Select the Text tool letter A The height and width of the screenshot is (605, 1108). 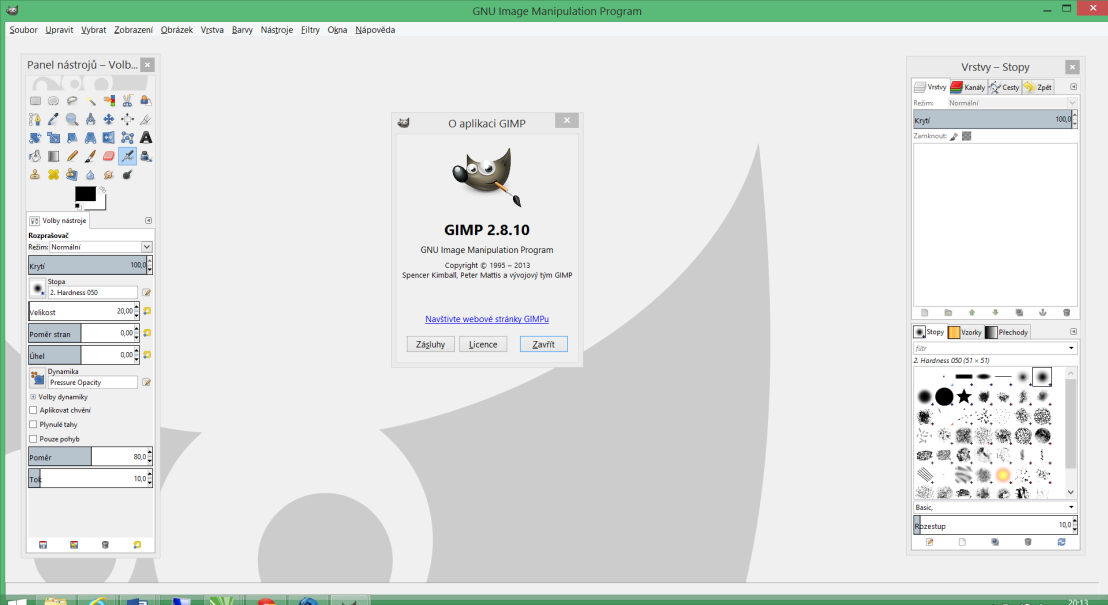click(x=146, y=137)
